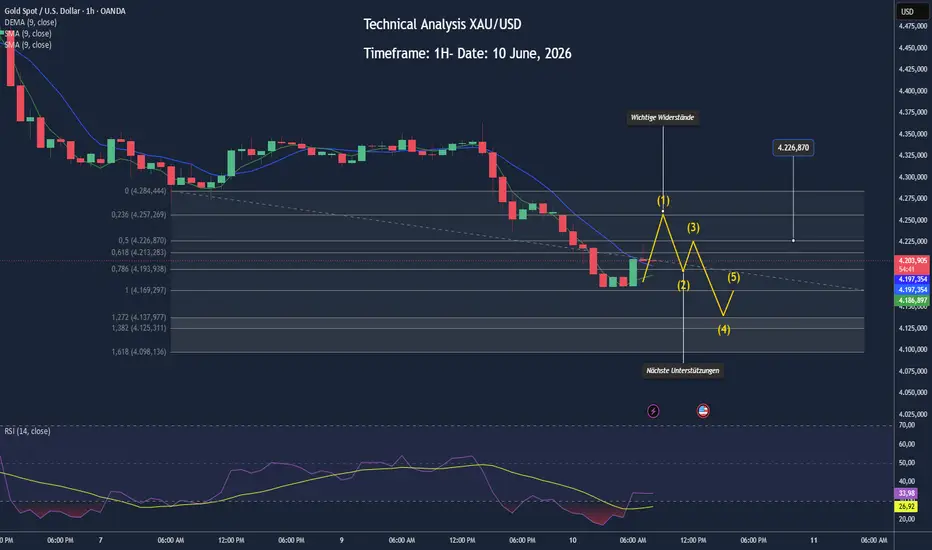
Task: Click the yellow wave label (4)
Action: (x=723, y=329)
